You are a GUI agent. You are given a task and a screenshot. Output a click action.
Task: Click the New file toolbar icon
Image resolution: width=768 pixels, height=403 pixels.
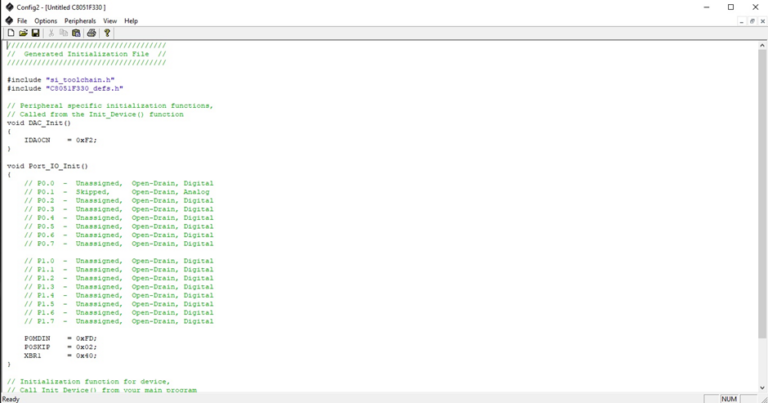point(10,33)
